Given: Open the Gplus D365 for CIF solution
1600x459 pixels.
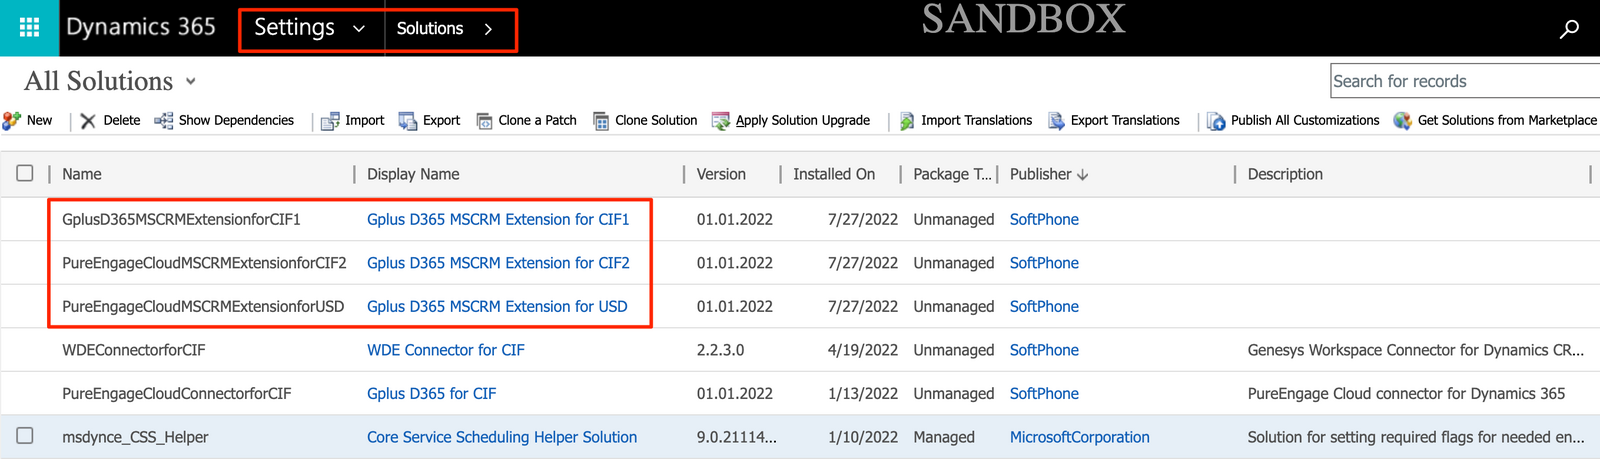Looking at the screenshot, I should (432, 393).
